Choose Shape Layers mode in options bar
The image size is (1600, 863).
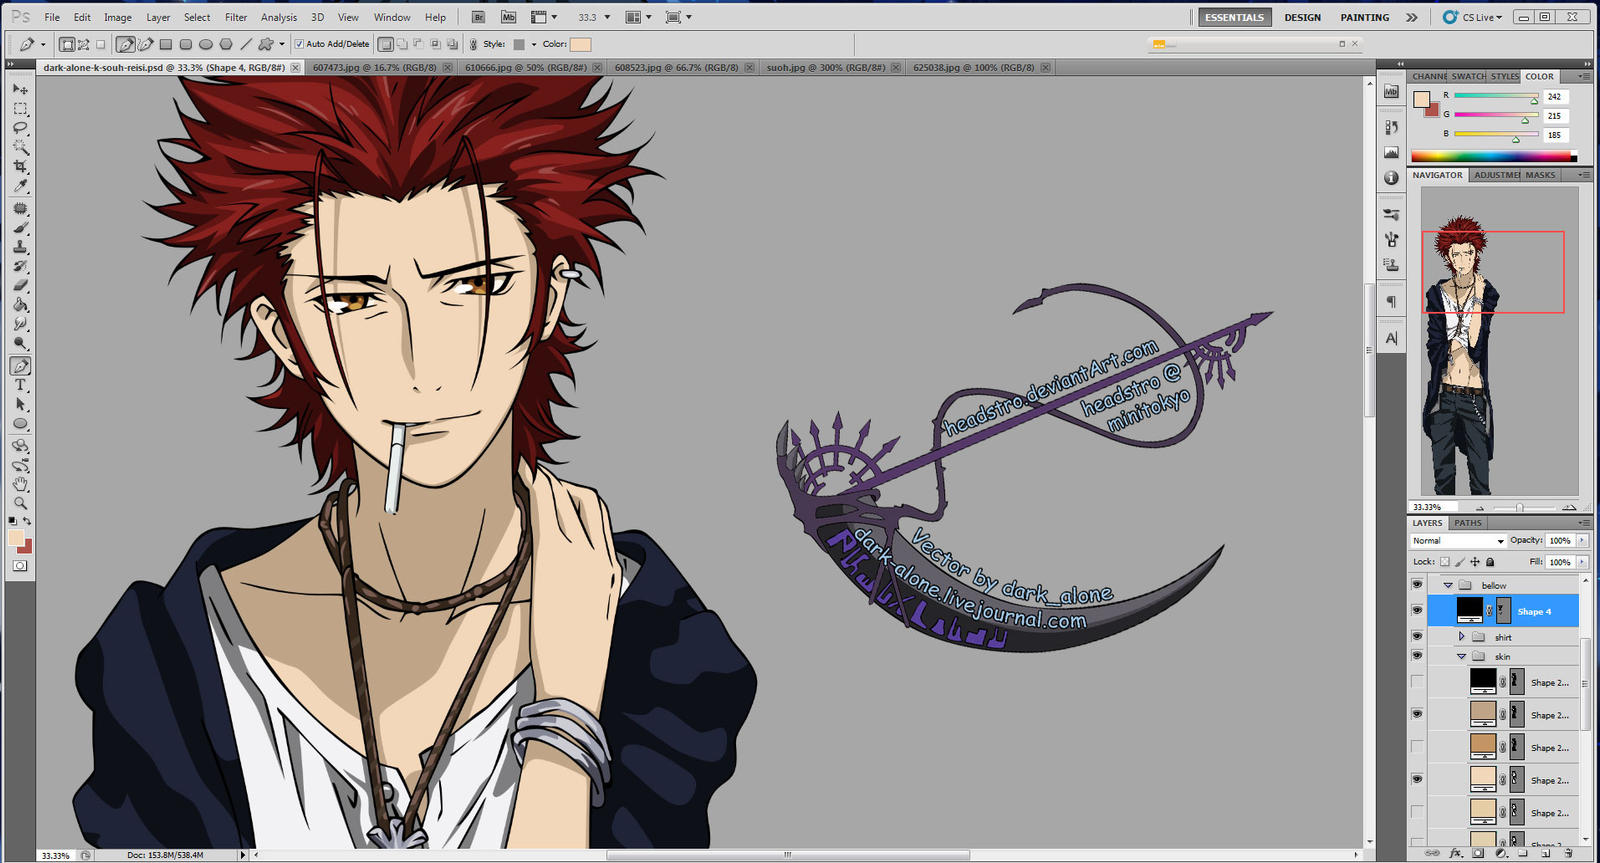click(x=67, y=44)
